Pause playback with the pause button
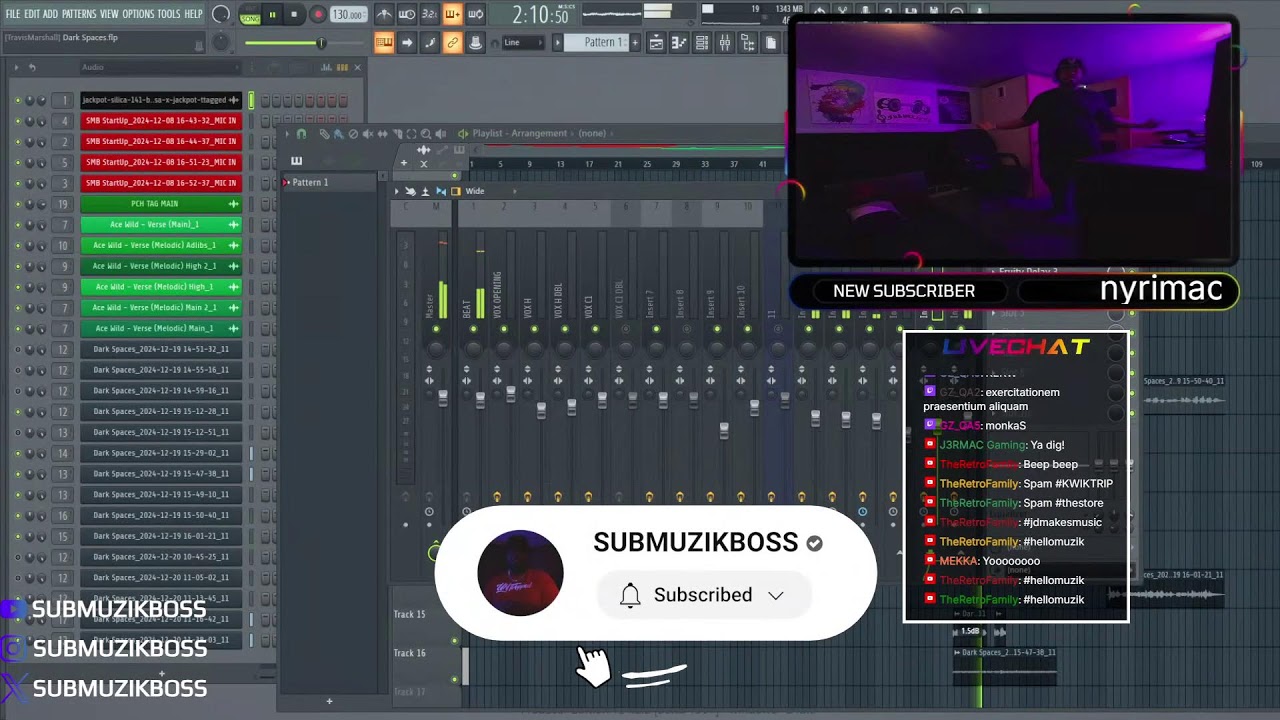Viewport: 1280px width, 720px height. click(272, 15)
